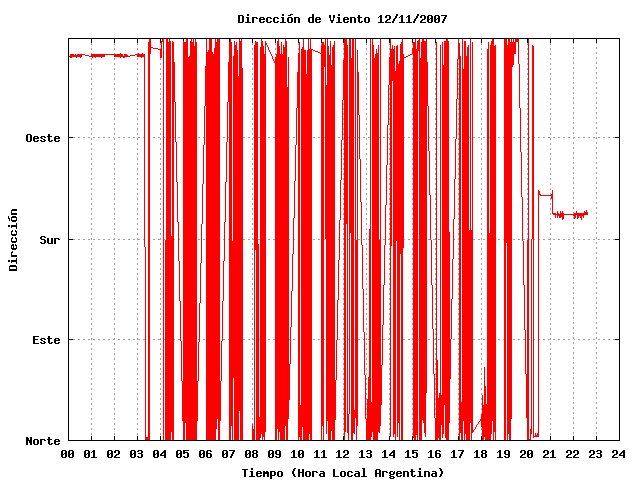This screenshot has height=480, width=640.
Task: Select the 'Norte' y-axis tick label
Action: coord(43,441)
